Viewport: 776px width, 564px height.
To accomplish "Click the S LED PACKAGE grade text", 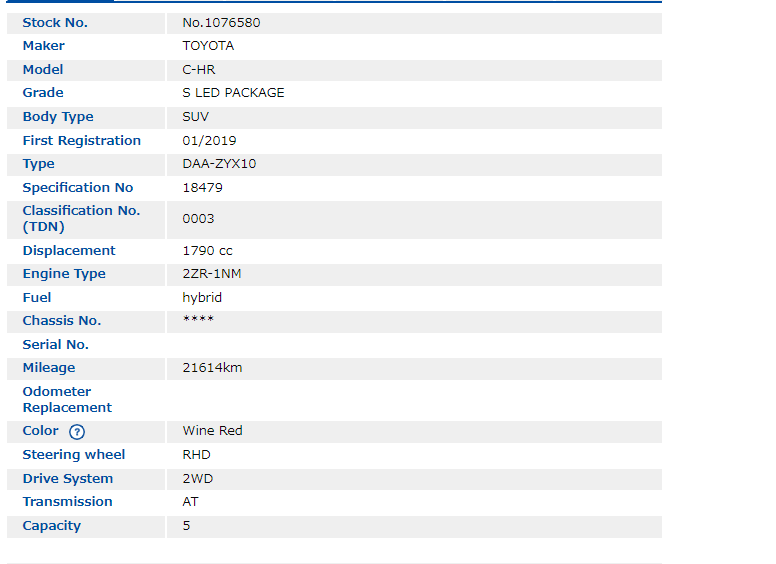I will [233, 93].
